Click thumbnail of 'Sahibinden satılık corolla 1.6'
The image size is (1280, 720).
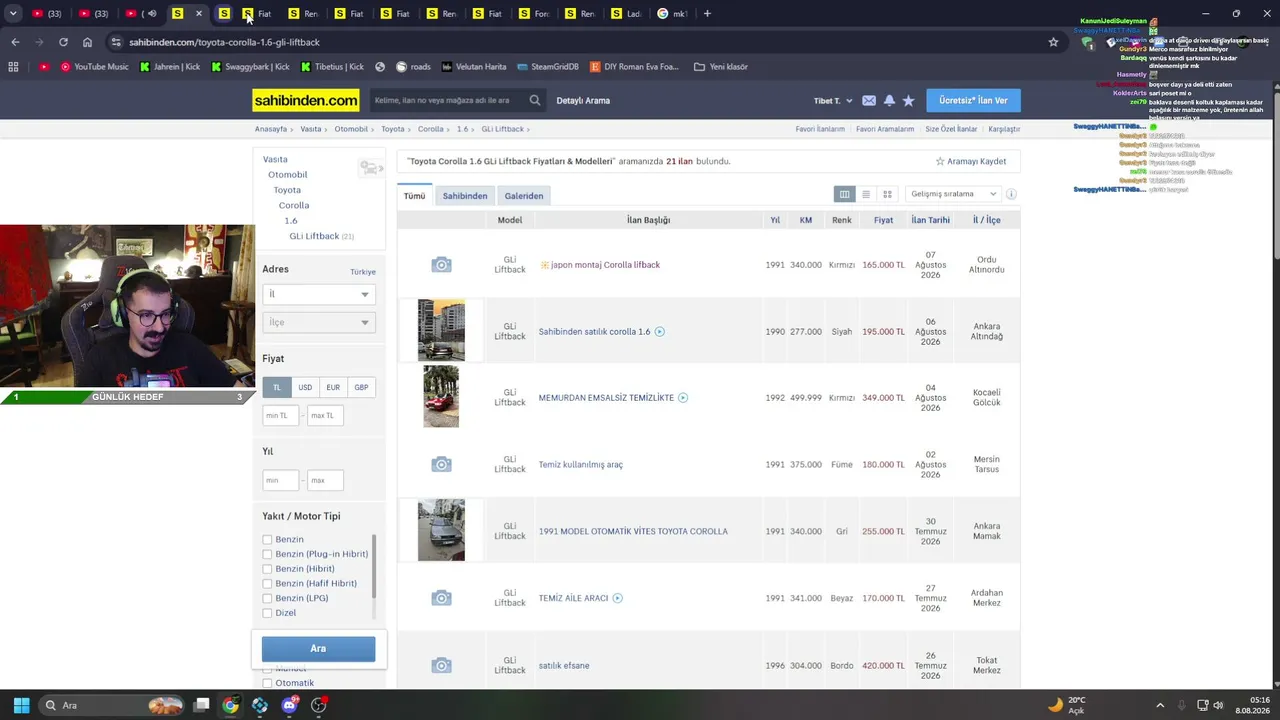pos(441,330)
